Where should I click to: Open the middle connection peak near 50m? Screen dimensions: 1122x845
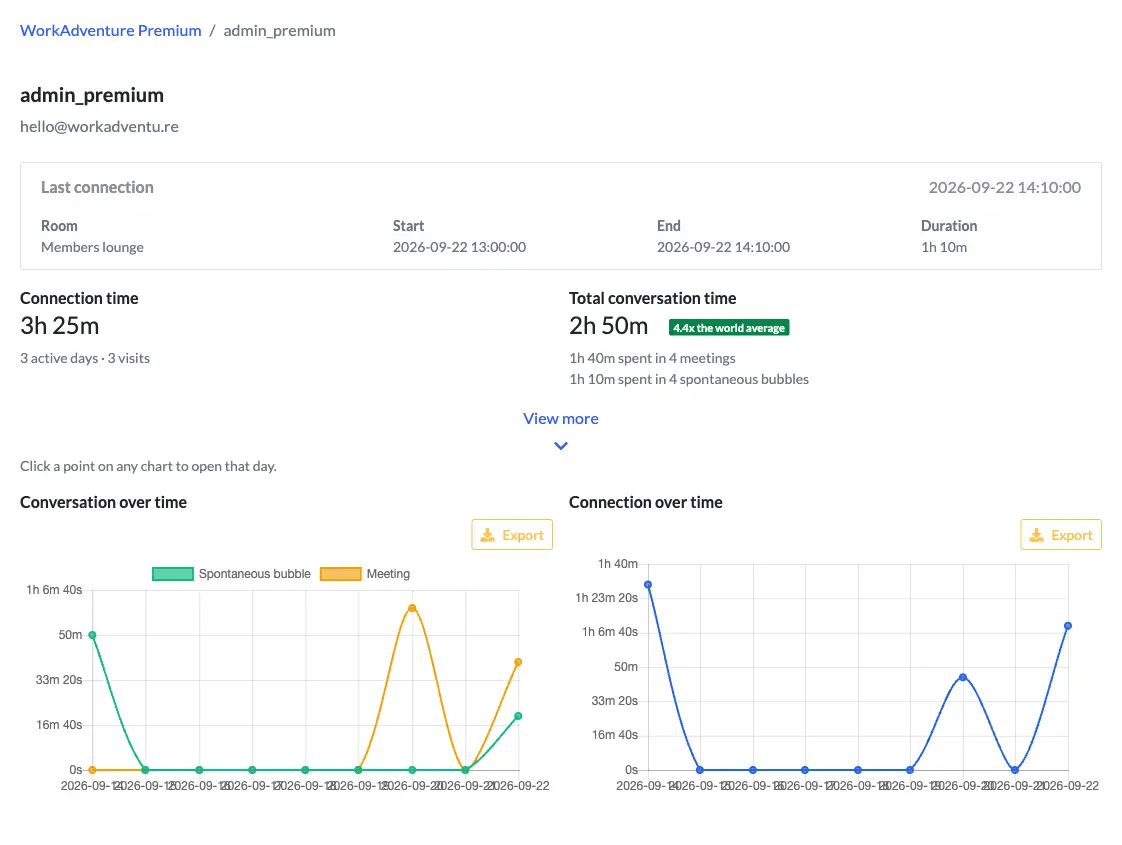pyautogui.click(x=962, y=677)
